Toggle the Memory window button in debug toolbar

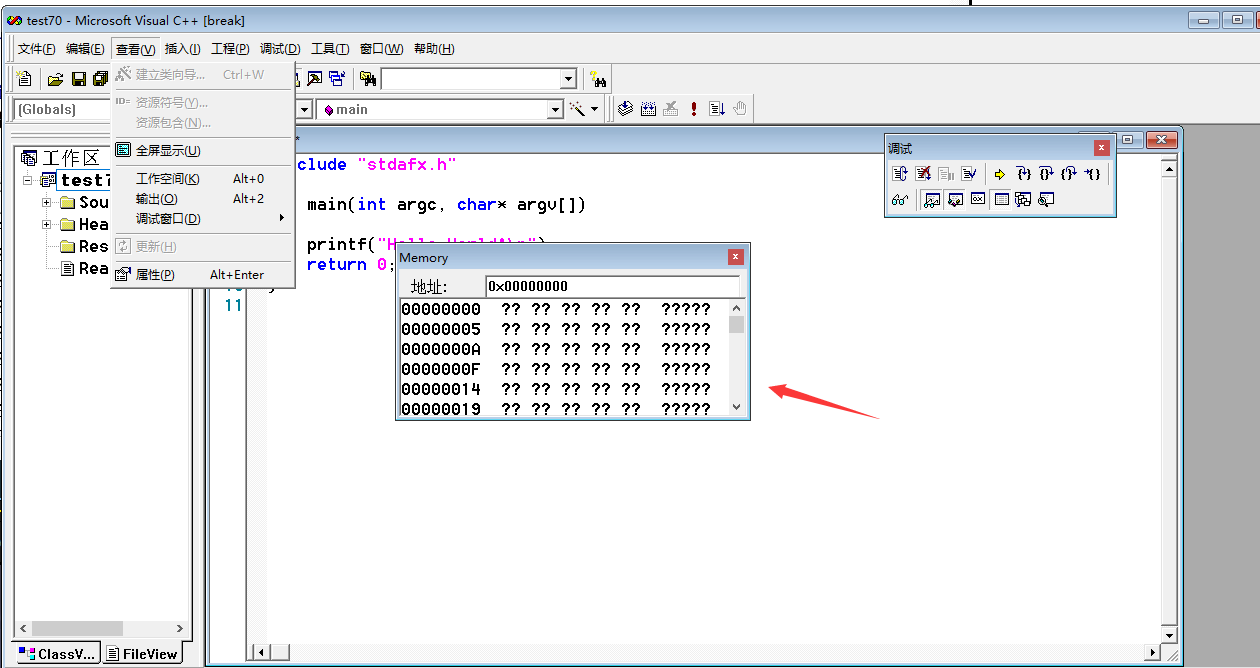pos(1001,200)
